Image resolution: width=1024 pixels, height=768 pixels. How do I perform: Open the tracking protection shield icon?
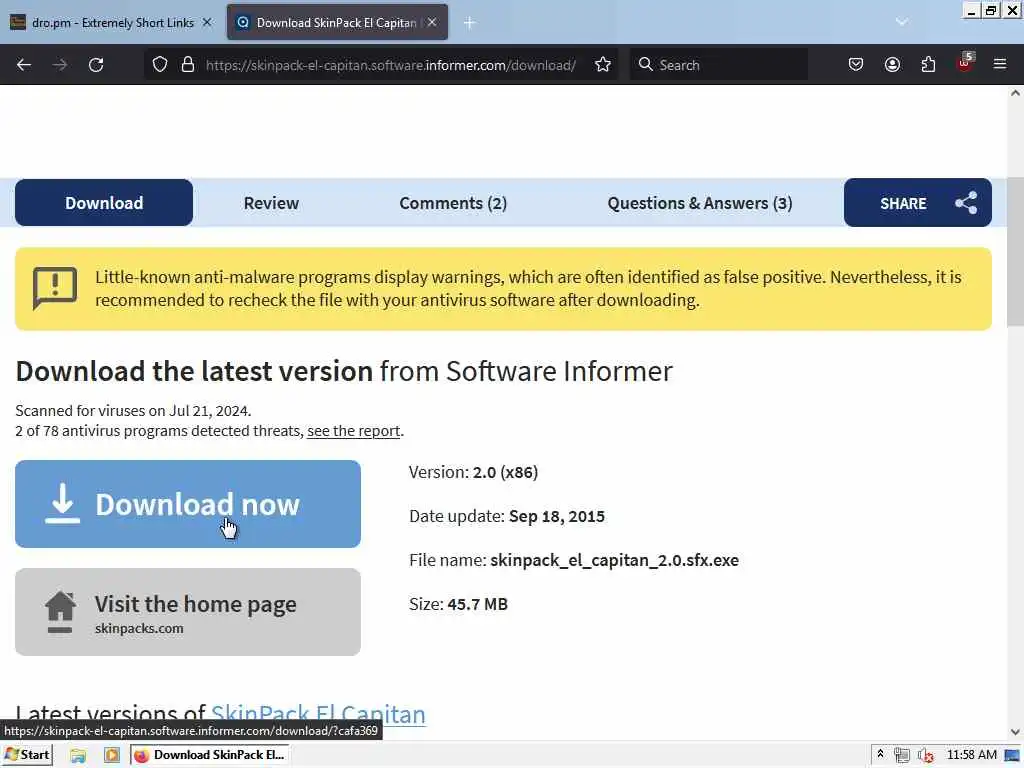pyautogui.click(x=160, y=65)
